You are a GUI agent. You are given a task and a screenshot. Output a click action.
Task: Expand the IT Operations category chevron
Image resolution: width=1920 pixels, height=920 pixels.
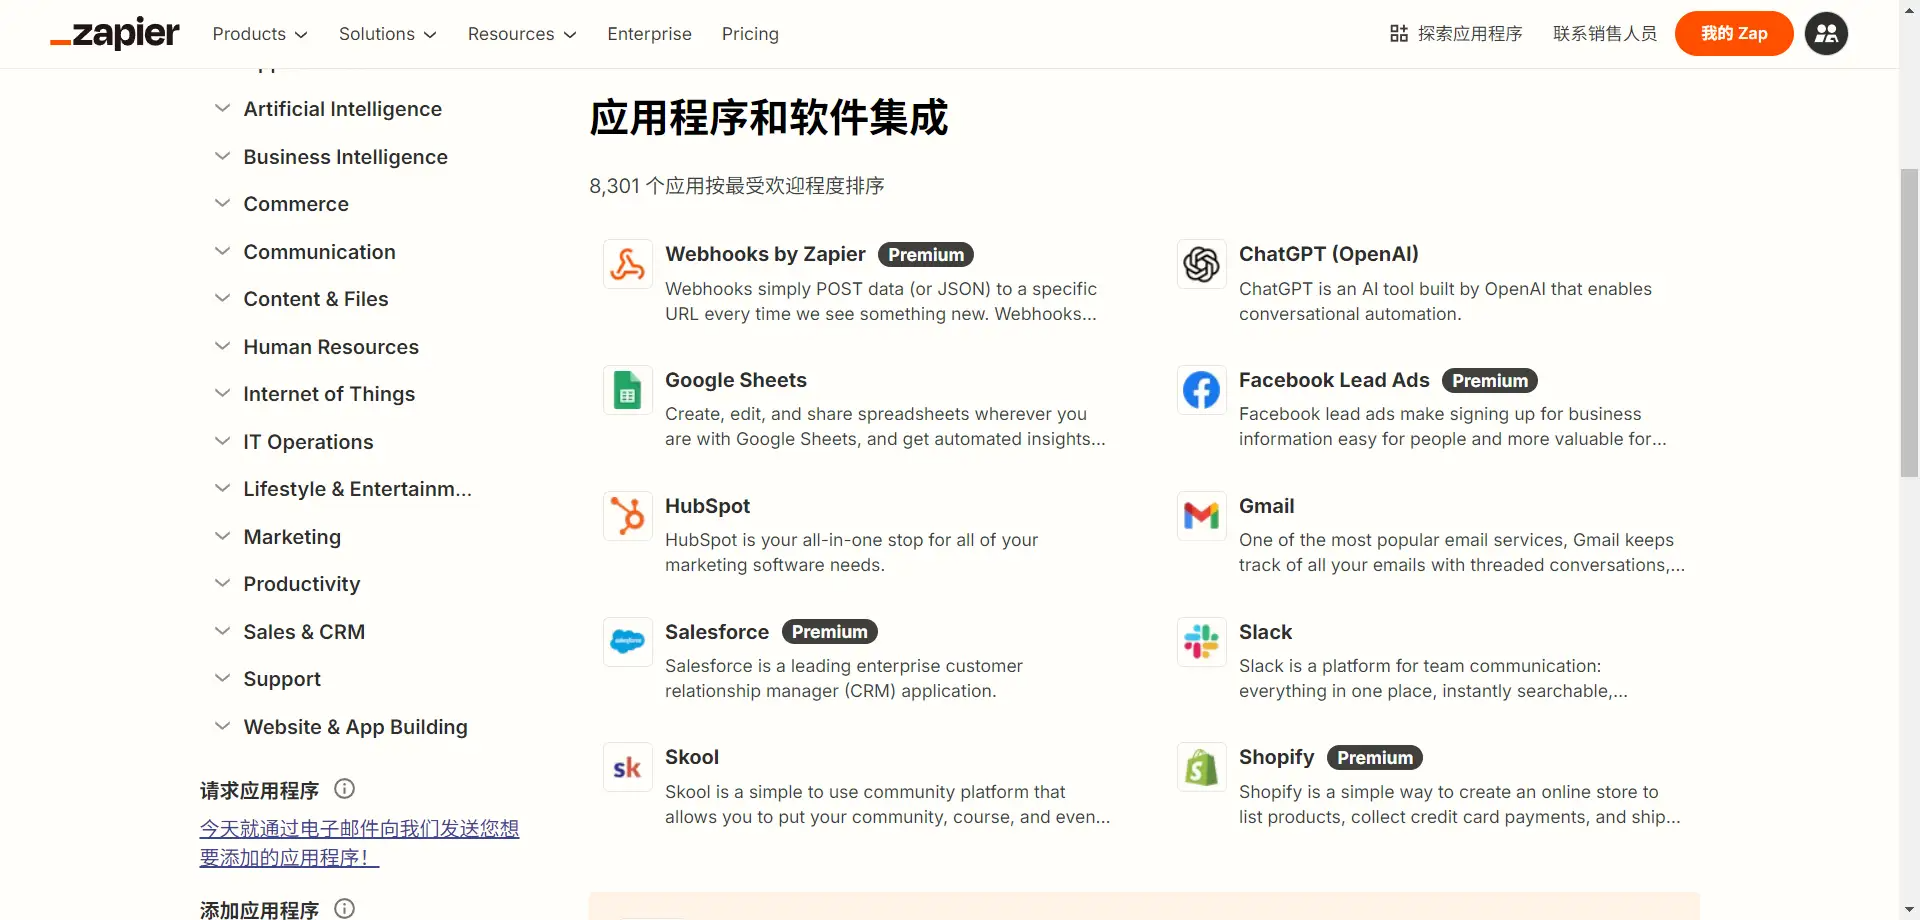point(222,441)
